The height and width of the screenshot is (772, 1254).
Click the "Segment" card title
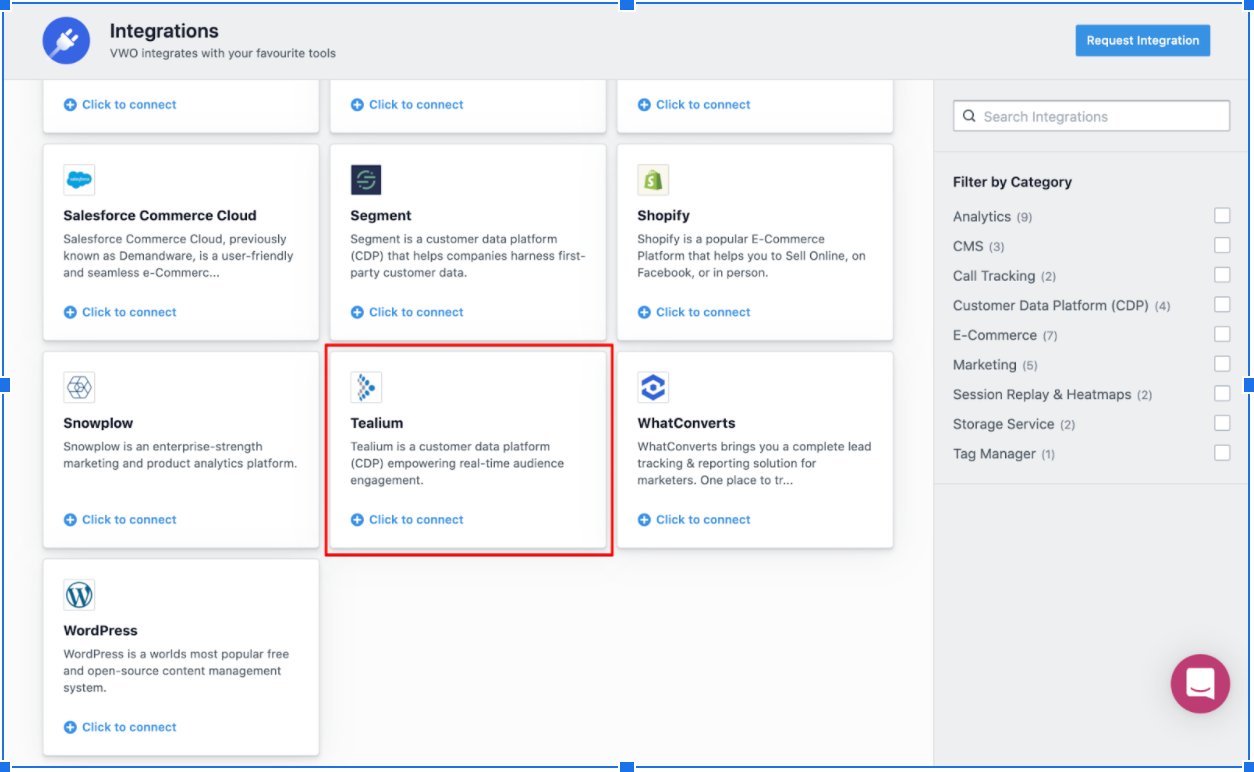coord(381,216)
